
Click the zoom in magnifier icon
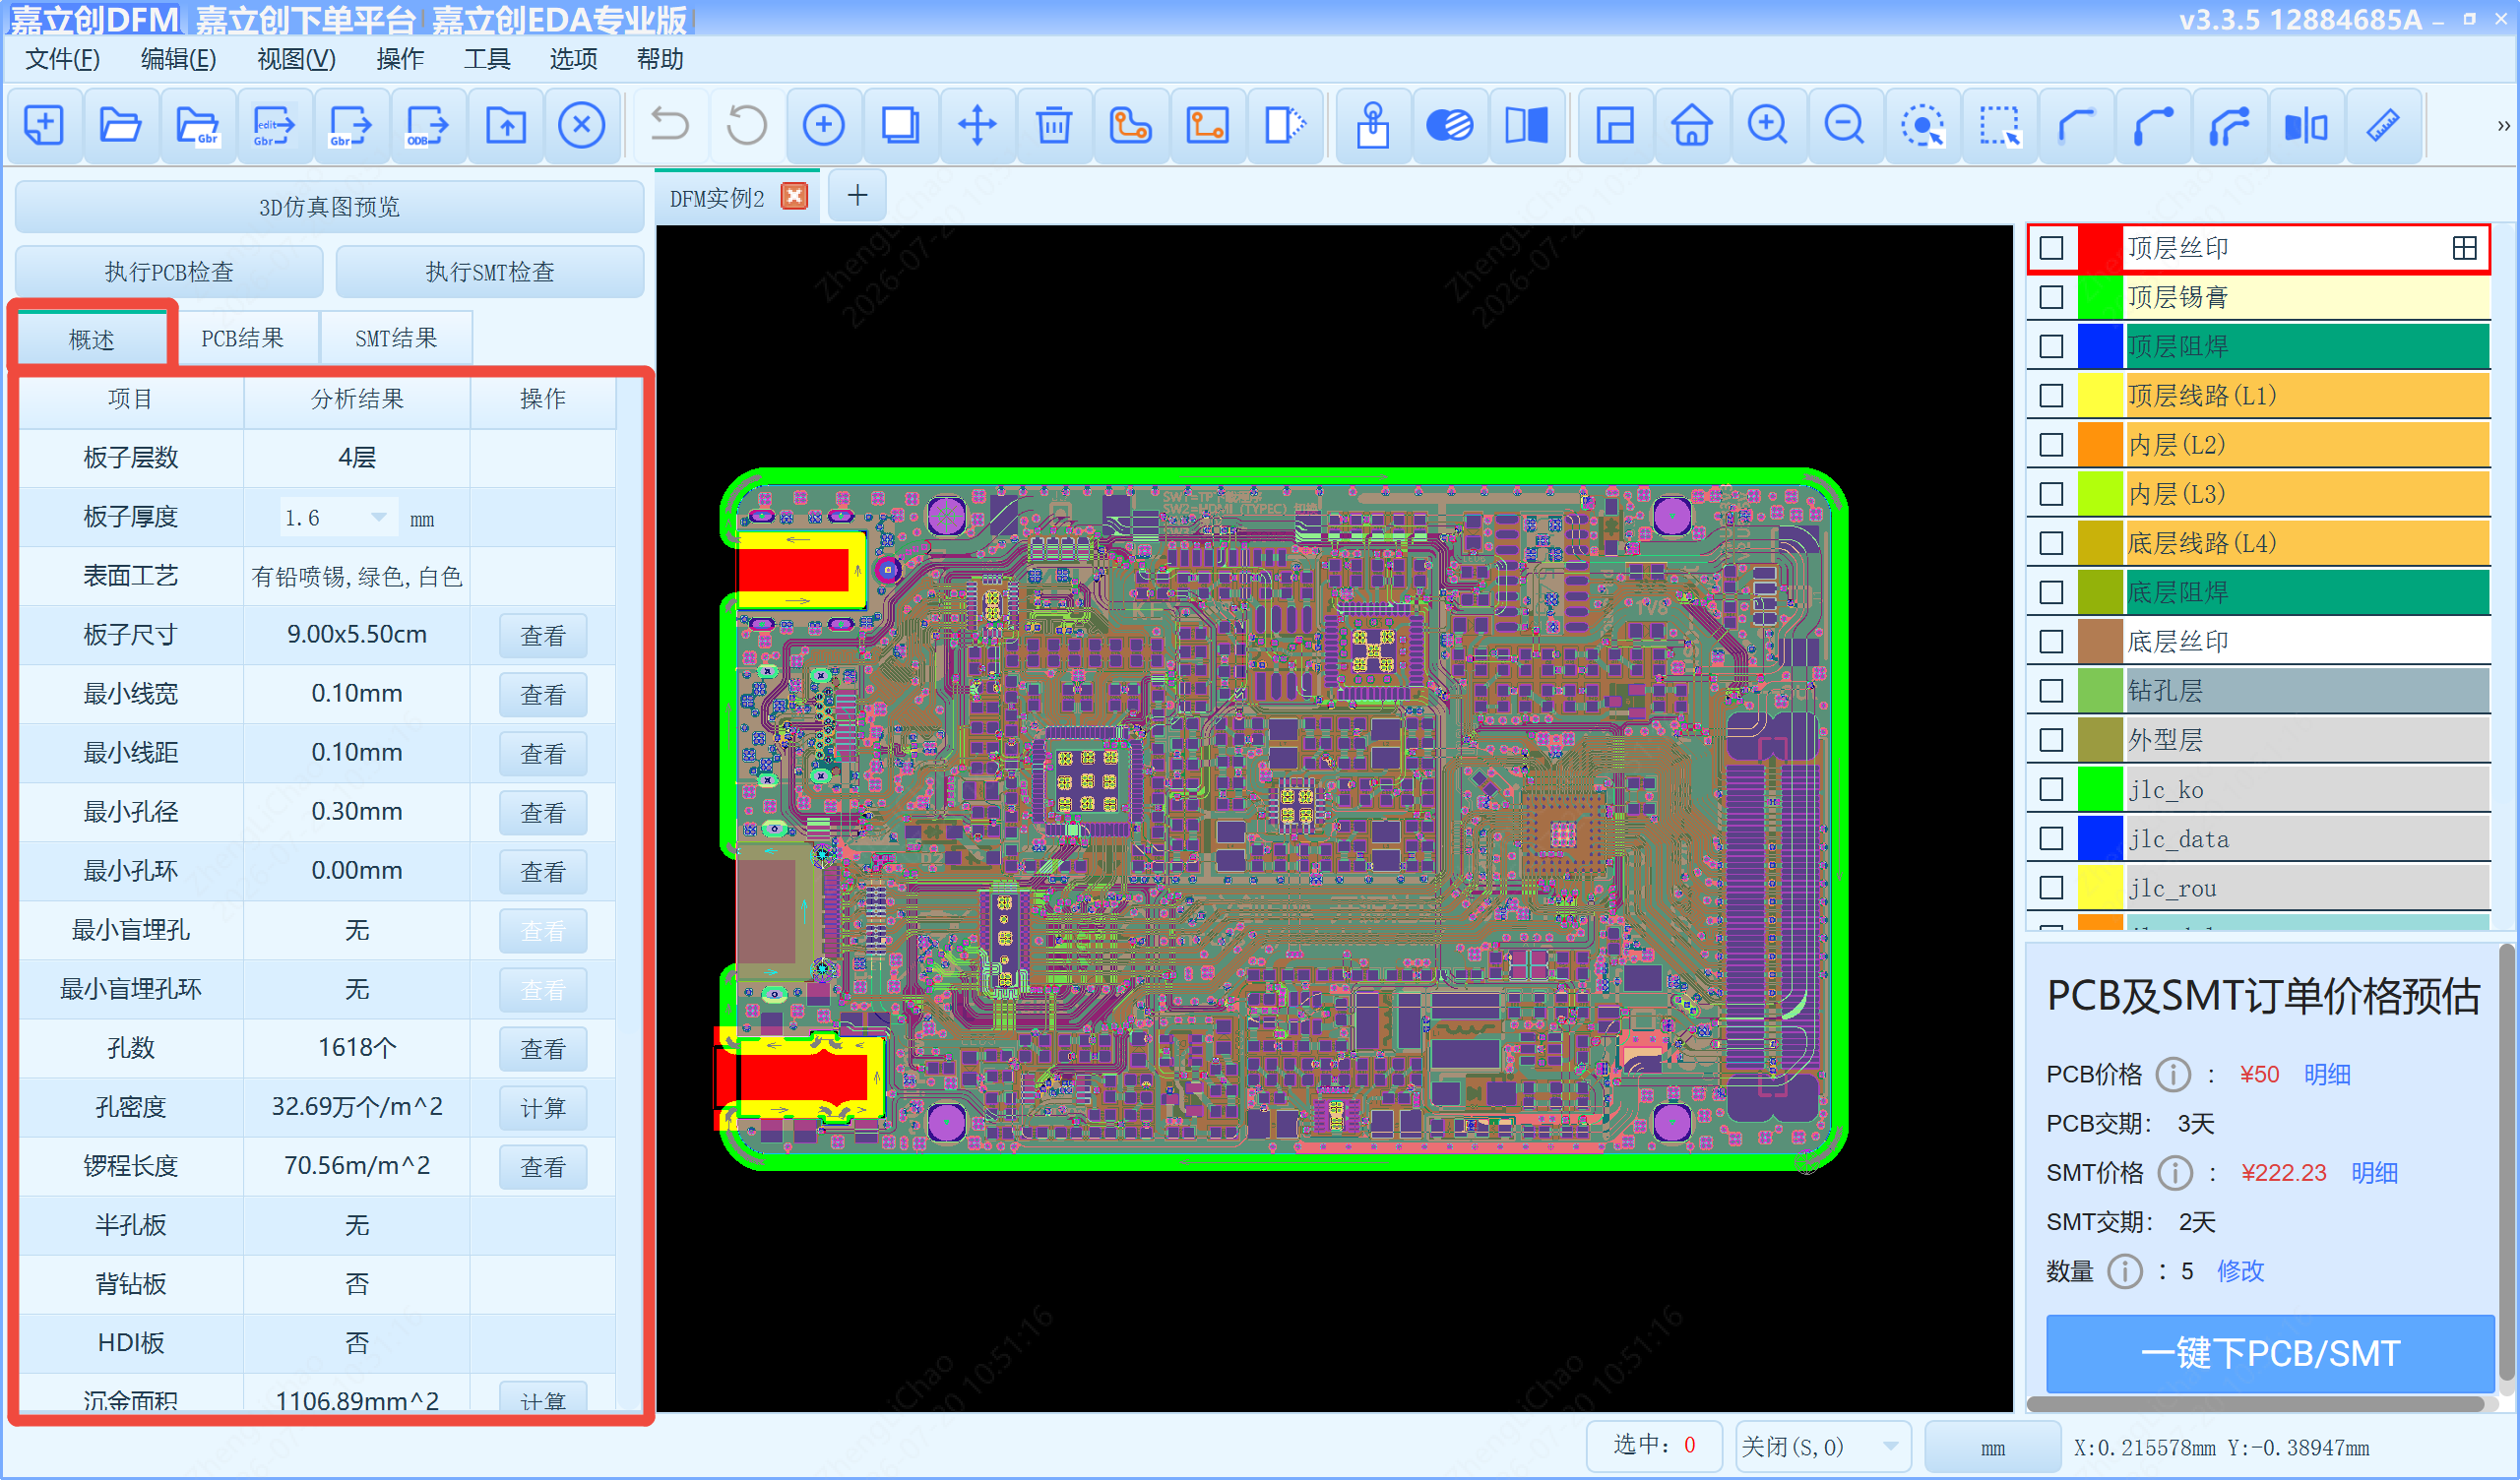(x=1767, y=126)
